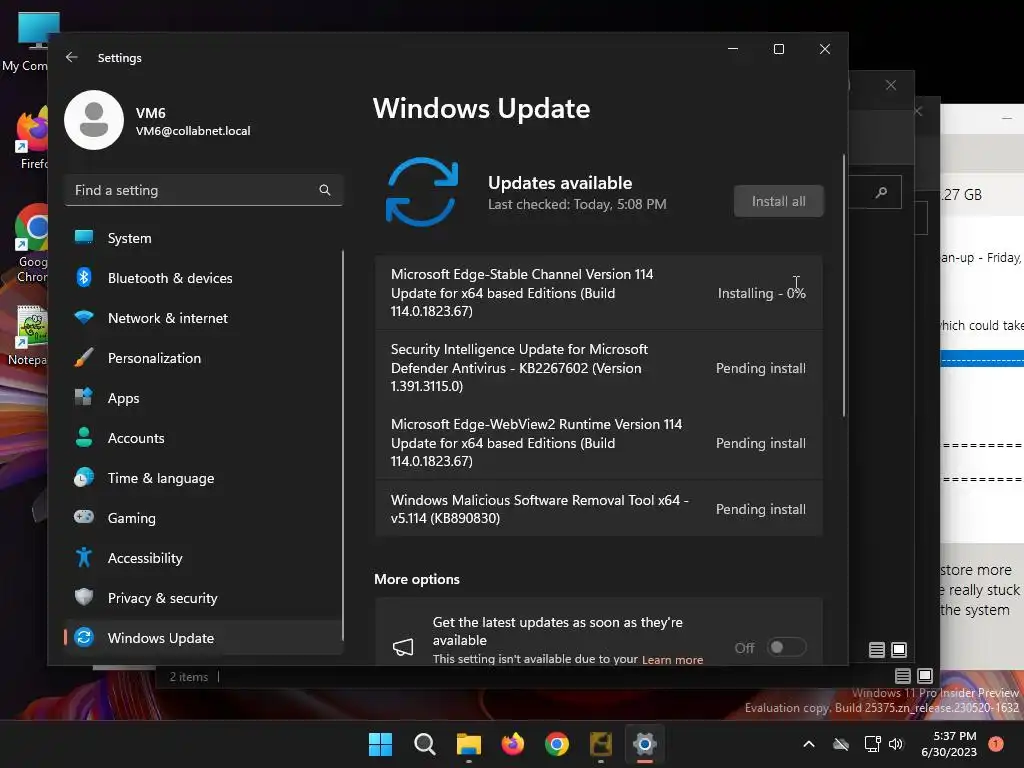Open the clock showing 5:37 PM
This screenshot has width=1024, height=768.
point(949,744)
